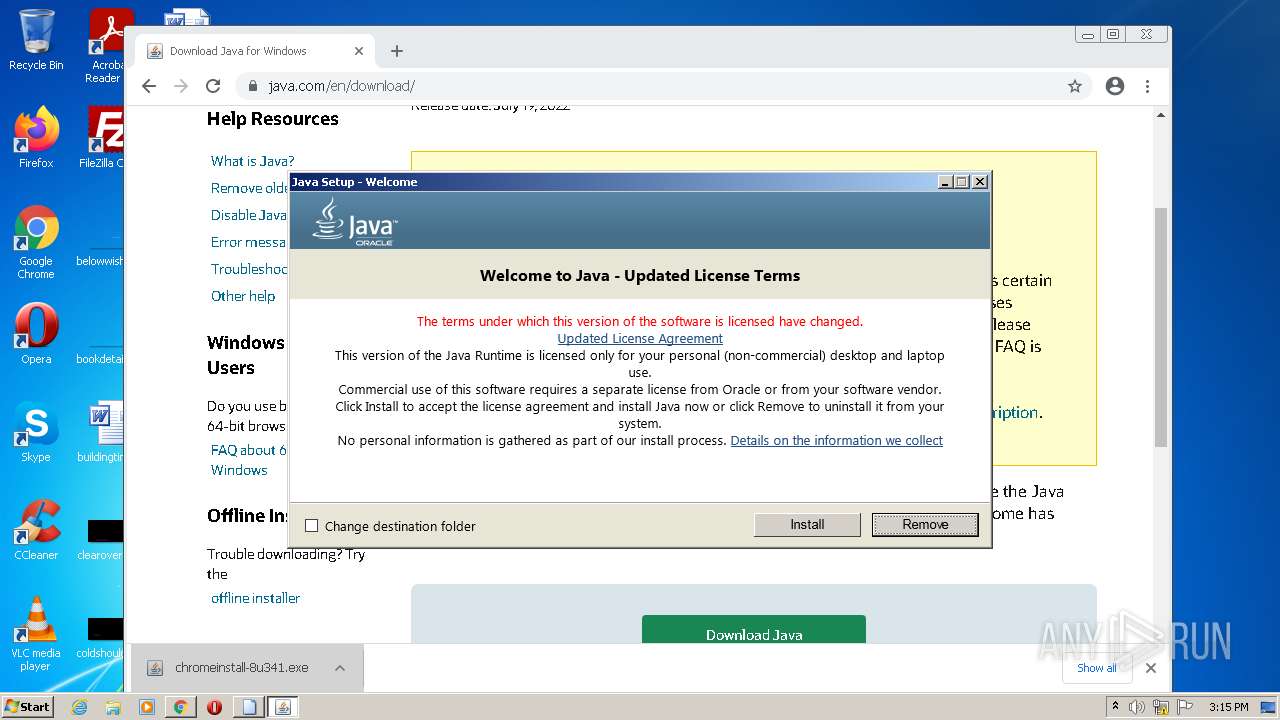Image resolution: width=1280 pixels, height=720 pixels.
Task: Tick the Change destination folder checkbox
Action: point(311,526)
